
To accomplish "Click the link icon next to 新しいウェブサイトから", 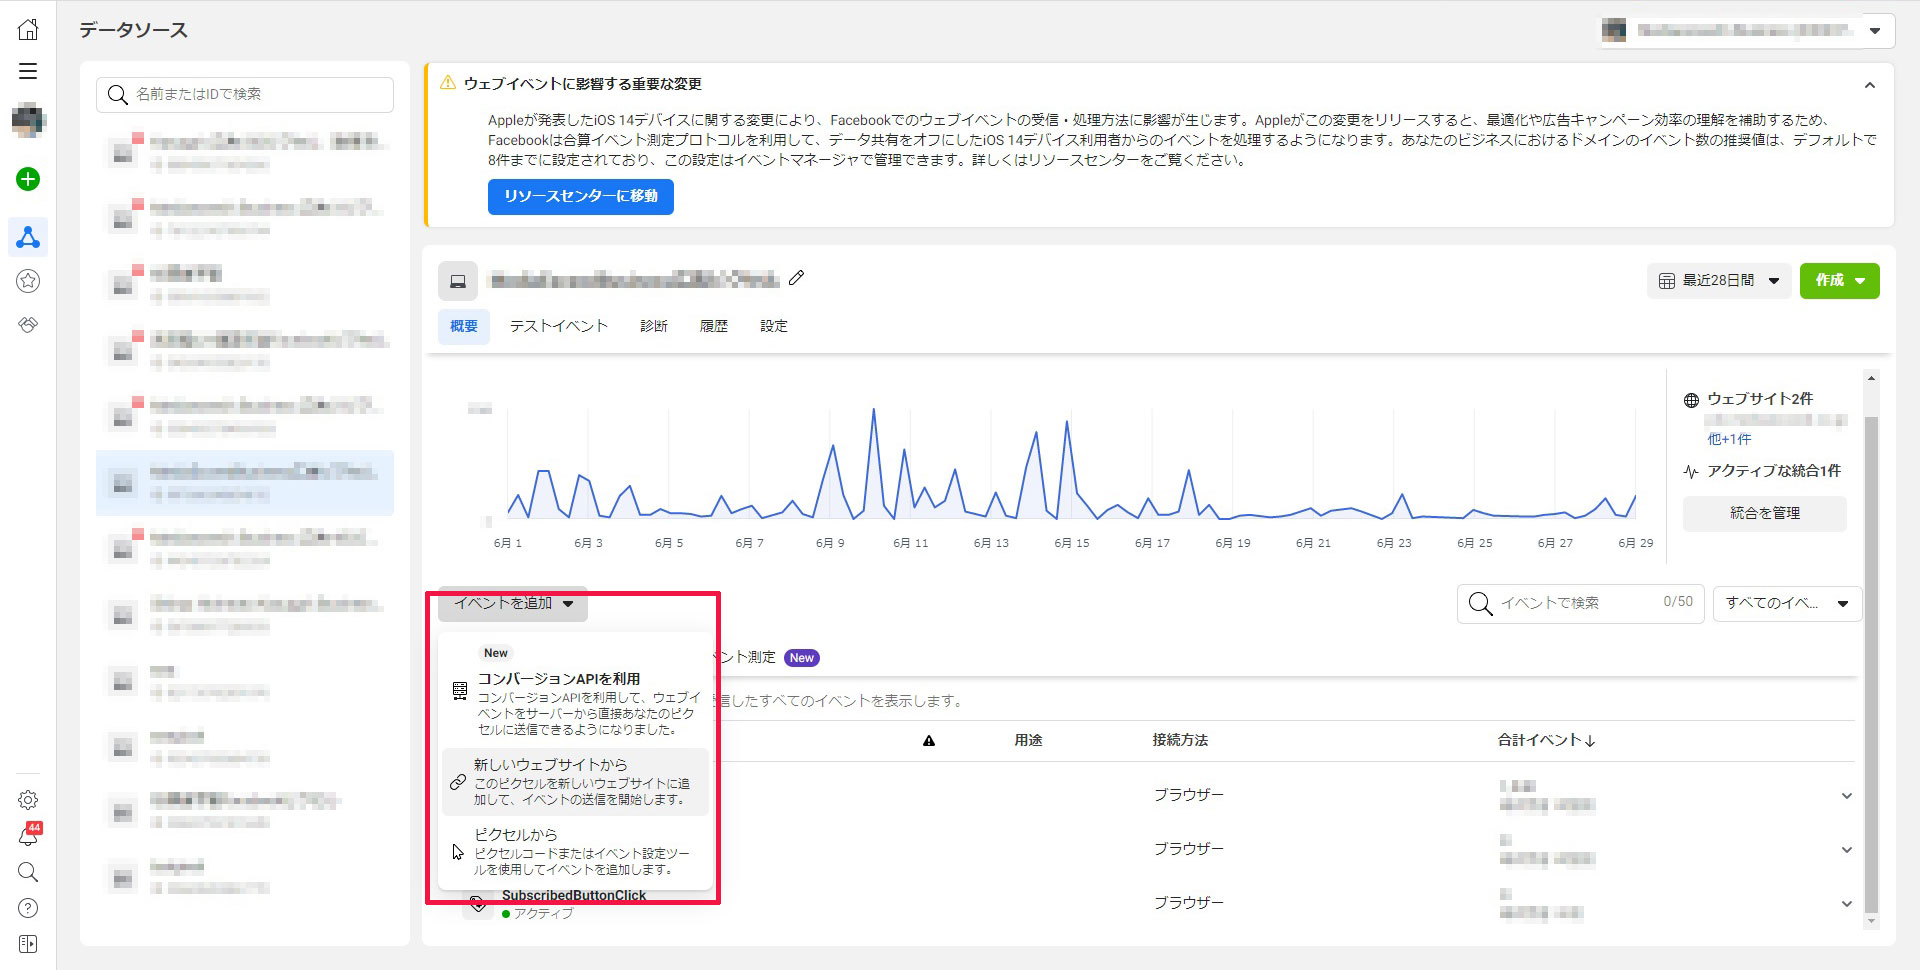I will click(458, 782).
